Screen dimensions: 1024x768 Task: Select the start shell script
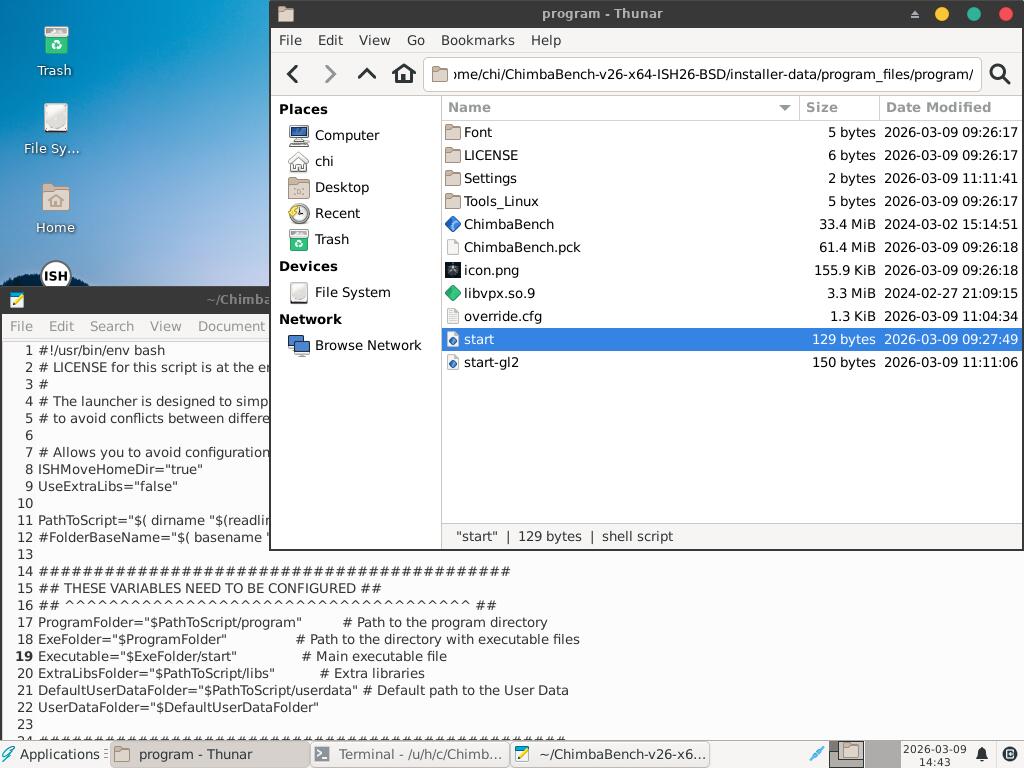pos(732,340)
